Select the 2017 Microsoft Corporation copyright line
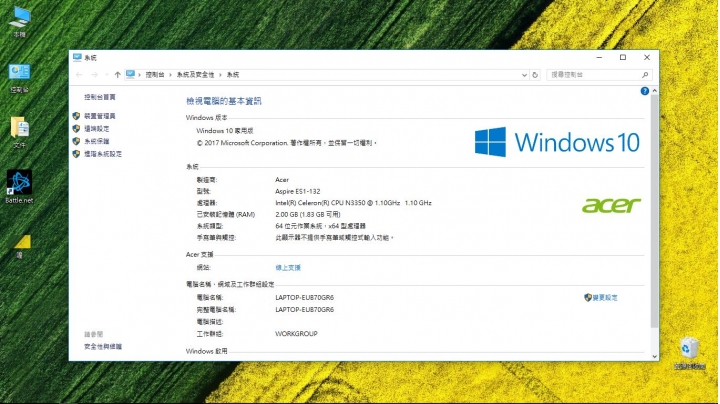Screen dimensions: 720x404 pyautogui.click(x=287, y=143)
